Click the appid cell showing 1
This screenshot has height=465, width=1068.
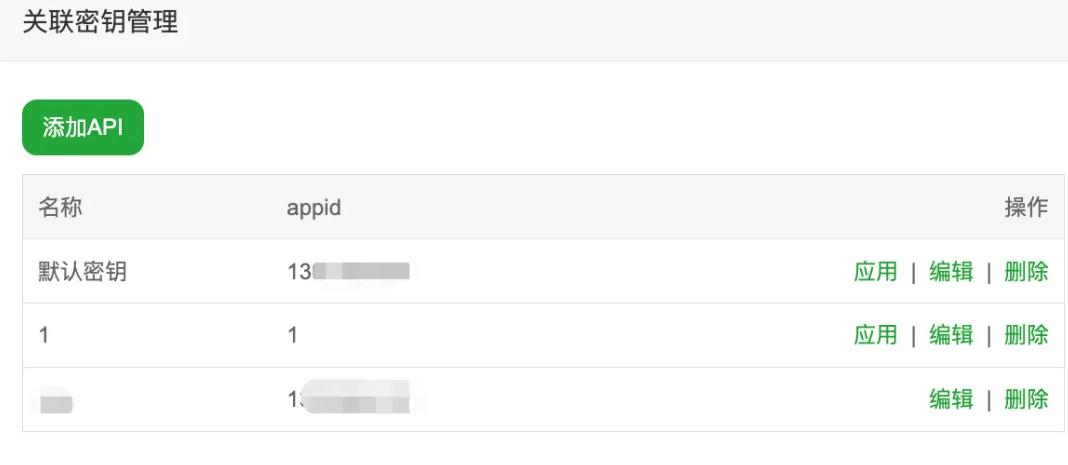293,335
